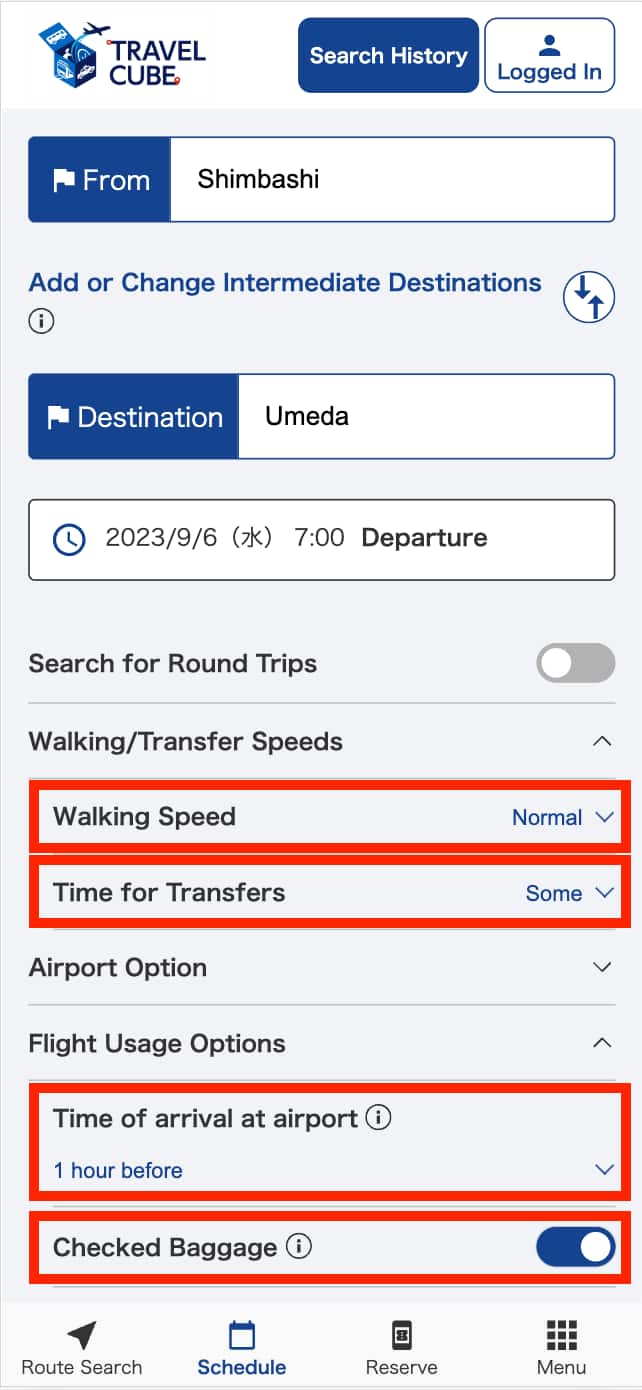Click the Logged In account button
The height and width of the screenshot is (1390, 642).
click(549, 56)
